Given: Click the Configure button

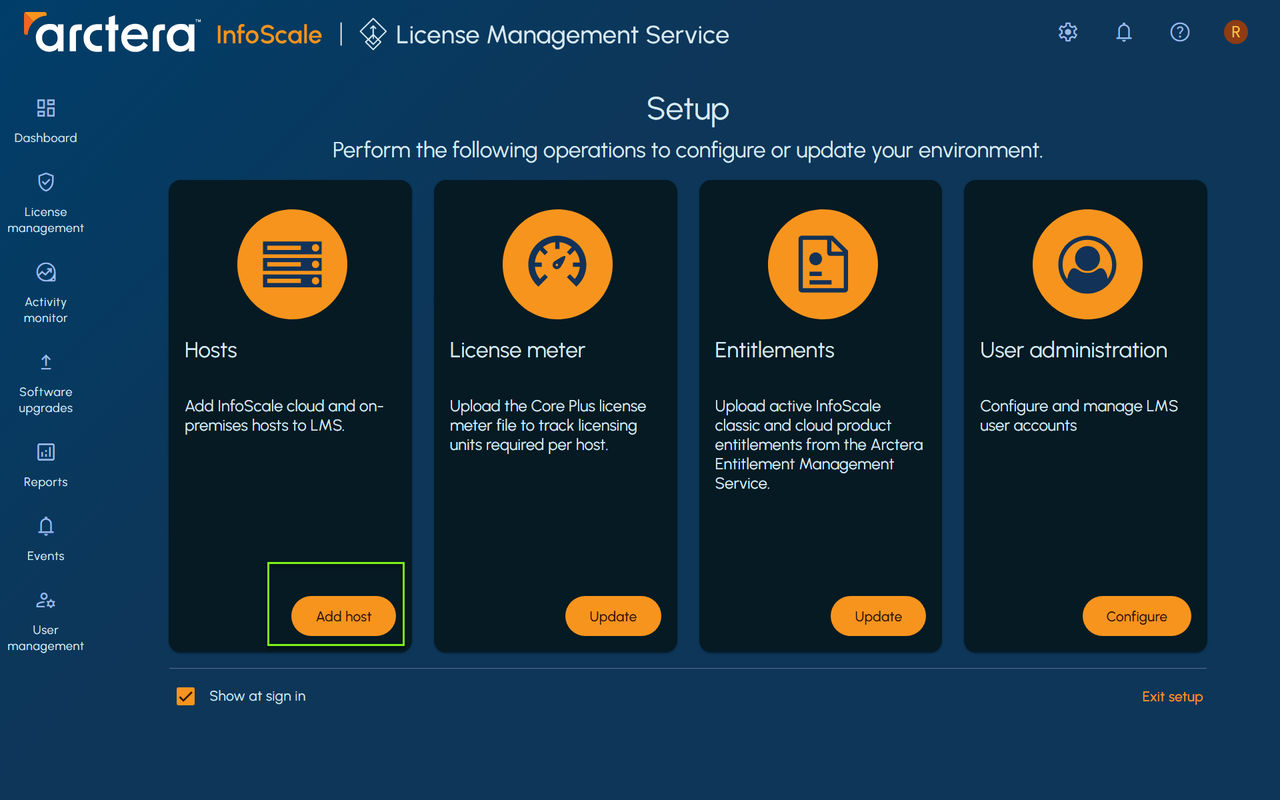Looking at the screenshot, I should pos(1137,616).
